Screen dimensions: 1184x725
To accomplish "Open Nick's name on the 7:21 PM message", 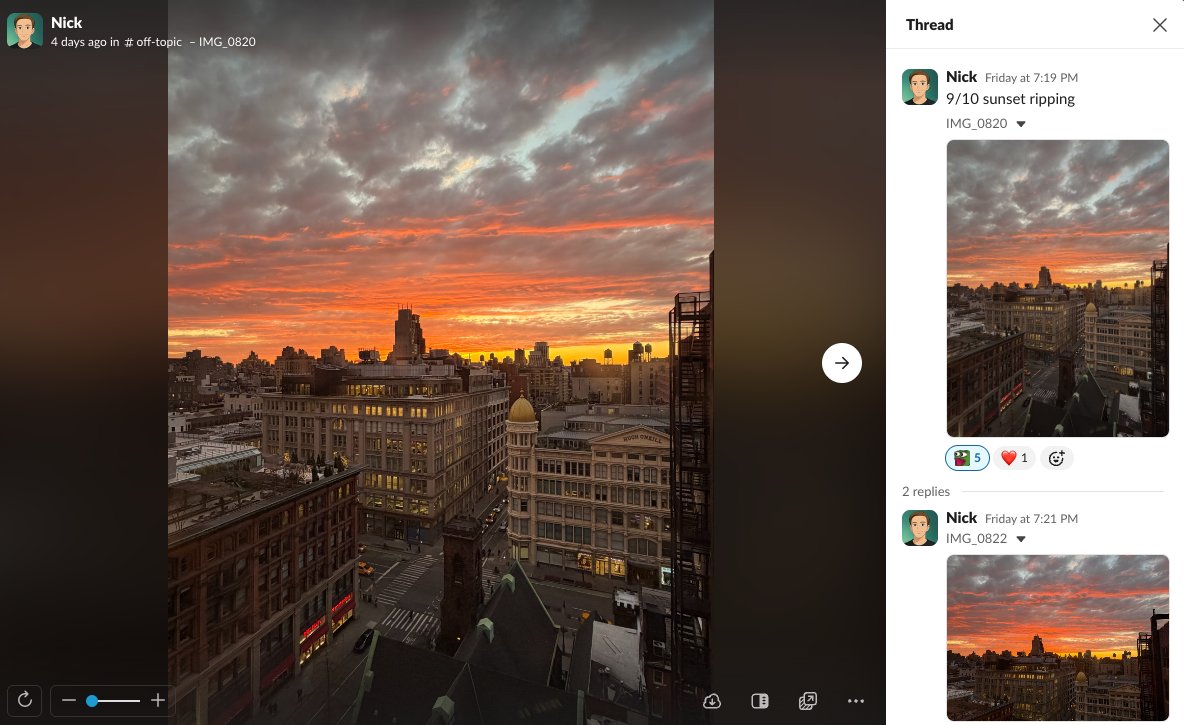I will coord(961,518).
